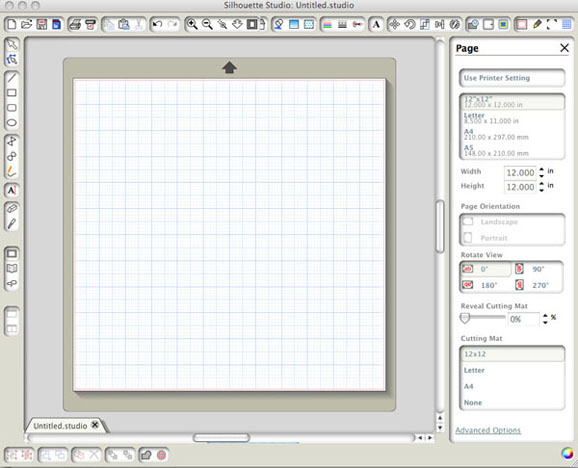Viewport: 578px width, 468px height.
Task: Open a file with the folder icon
Action: pyautogui.click(x=27, y=25)
